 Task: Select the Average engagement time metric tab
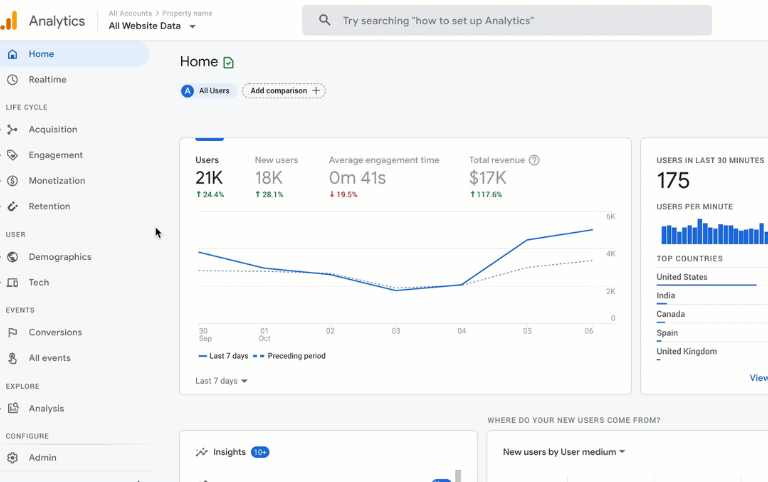tap(384, 176)
